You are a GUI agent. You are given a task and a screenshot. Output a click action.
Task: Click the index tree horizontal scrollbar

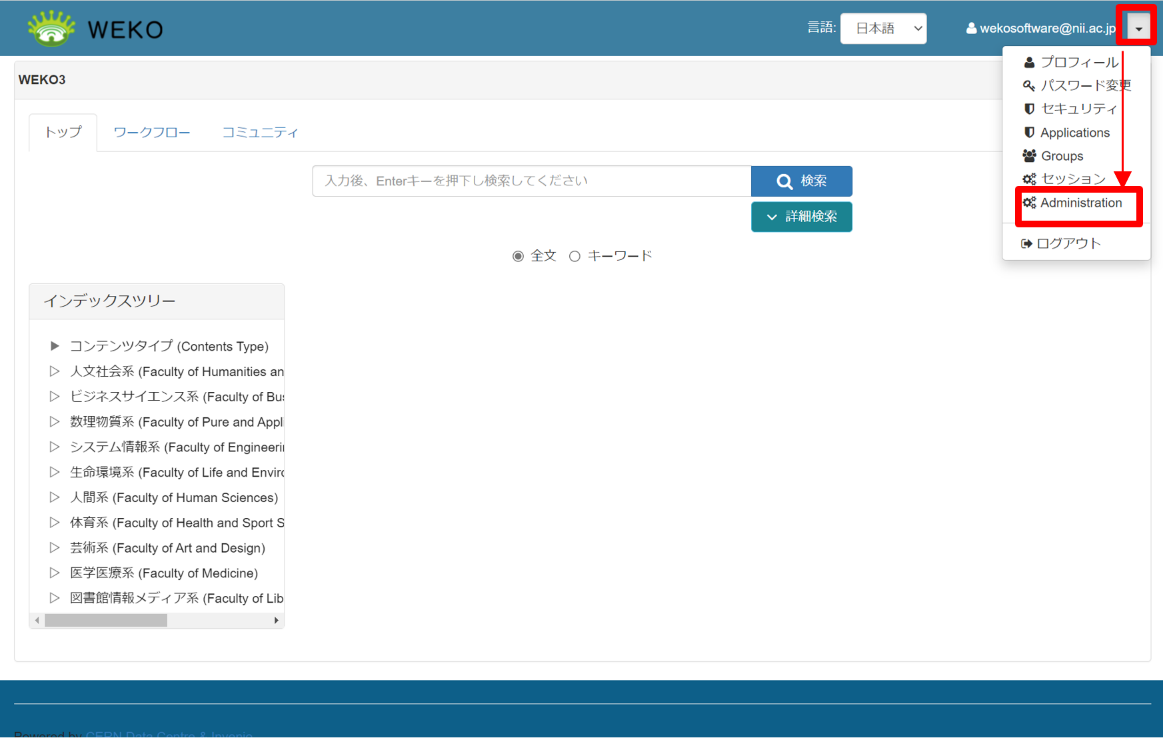(x=106, y=621)
